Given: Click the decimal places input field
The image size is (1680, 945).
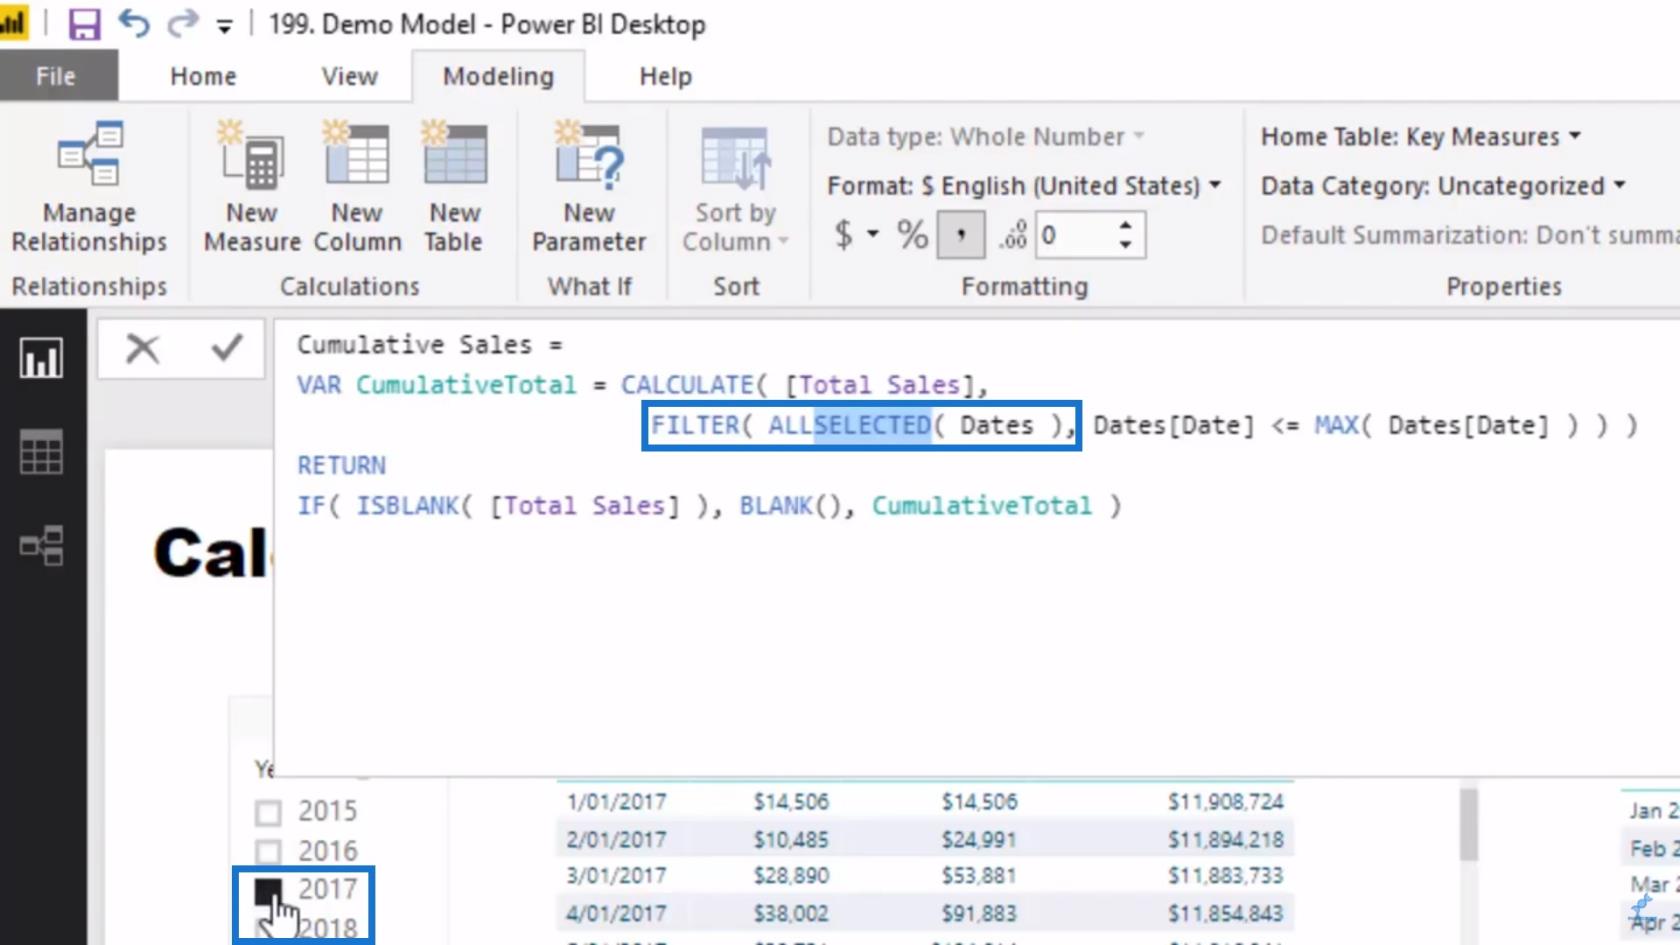Looking at the screenshot, I should [1075, 236].
